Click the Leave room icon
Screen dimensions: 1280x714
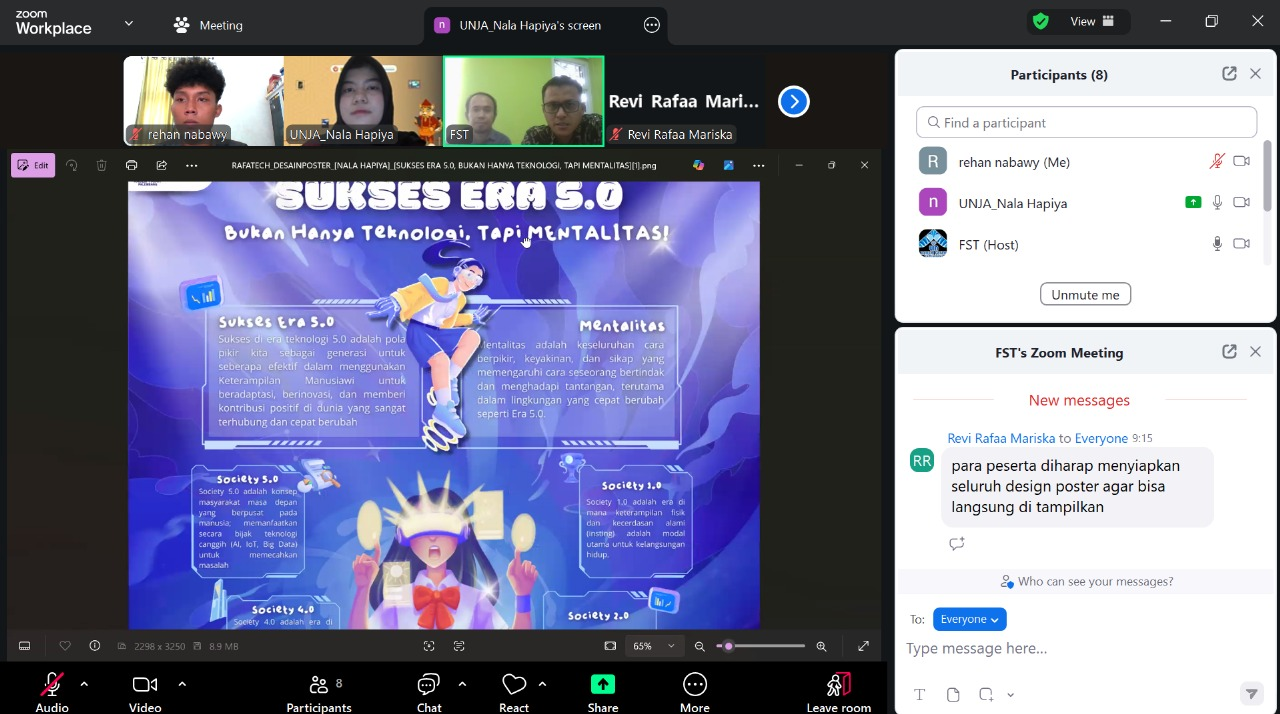point(838,685)
